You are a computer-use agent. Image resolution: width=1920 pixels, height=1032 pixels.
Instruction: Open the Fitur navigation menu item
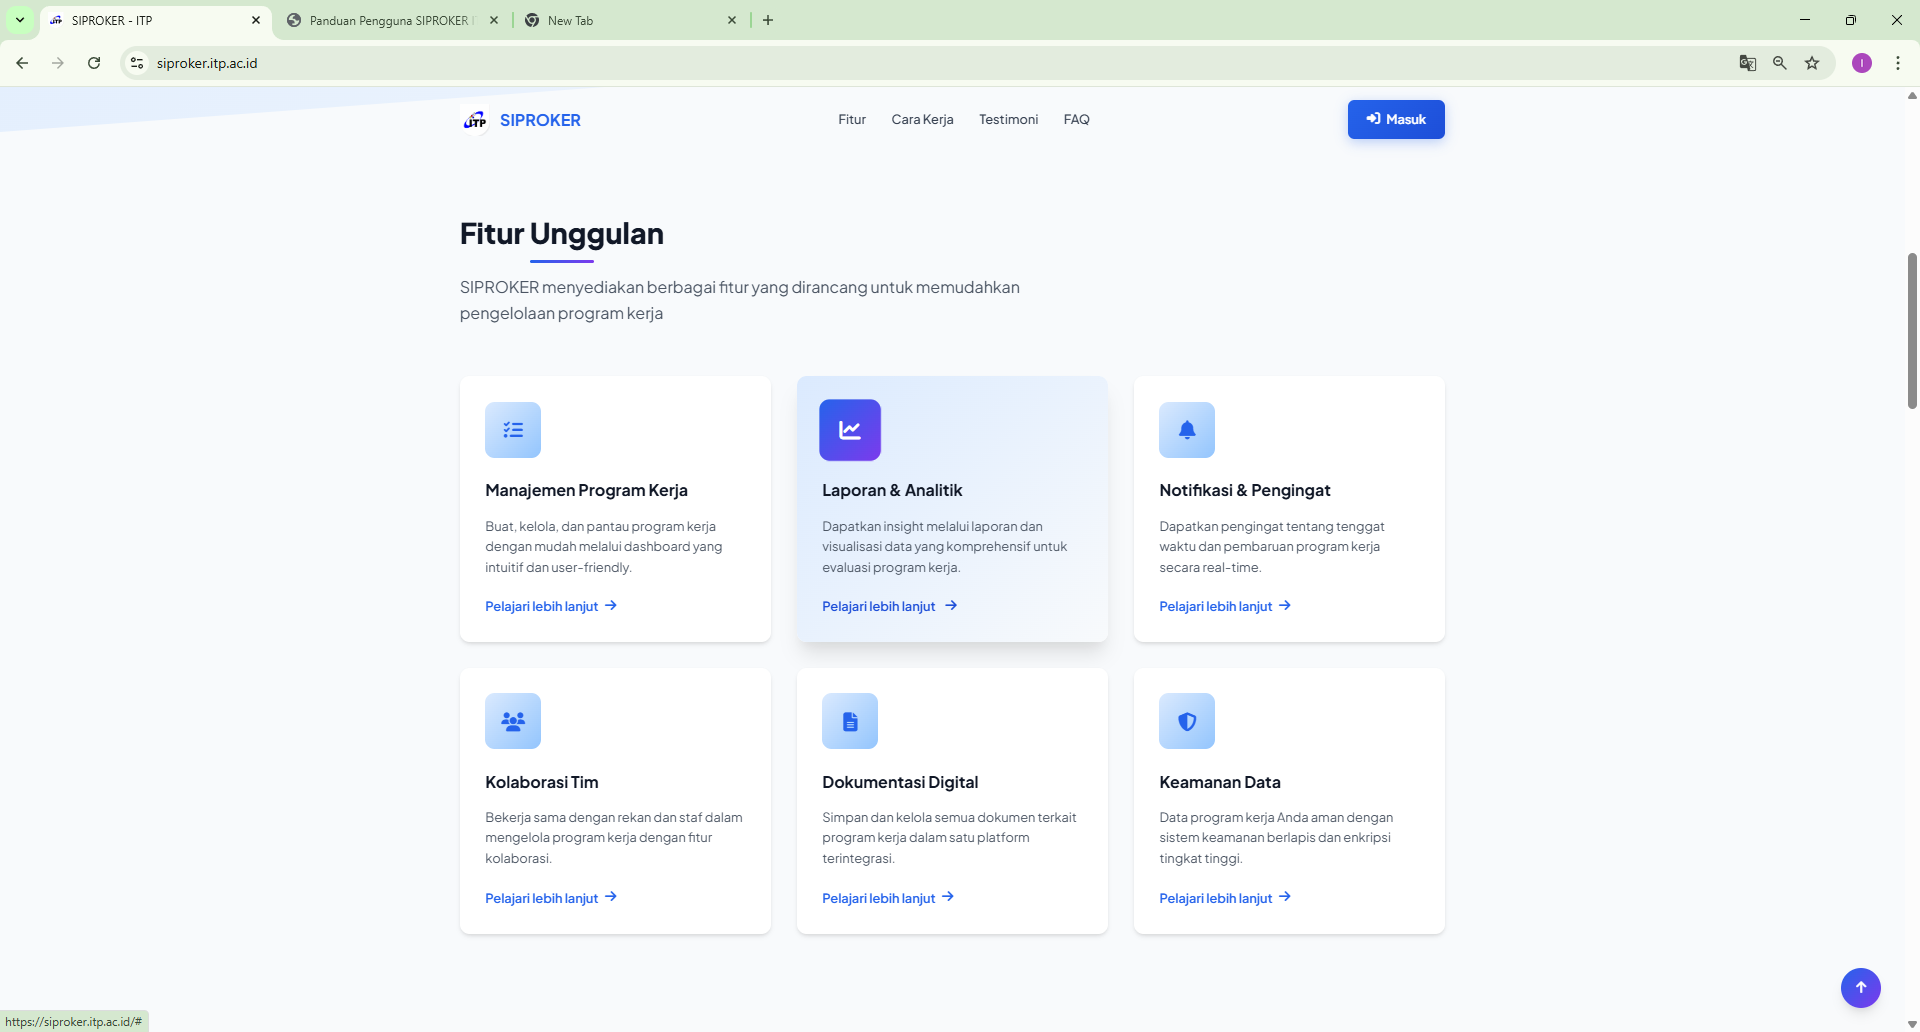click(851, 119)
